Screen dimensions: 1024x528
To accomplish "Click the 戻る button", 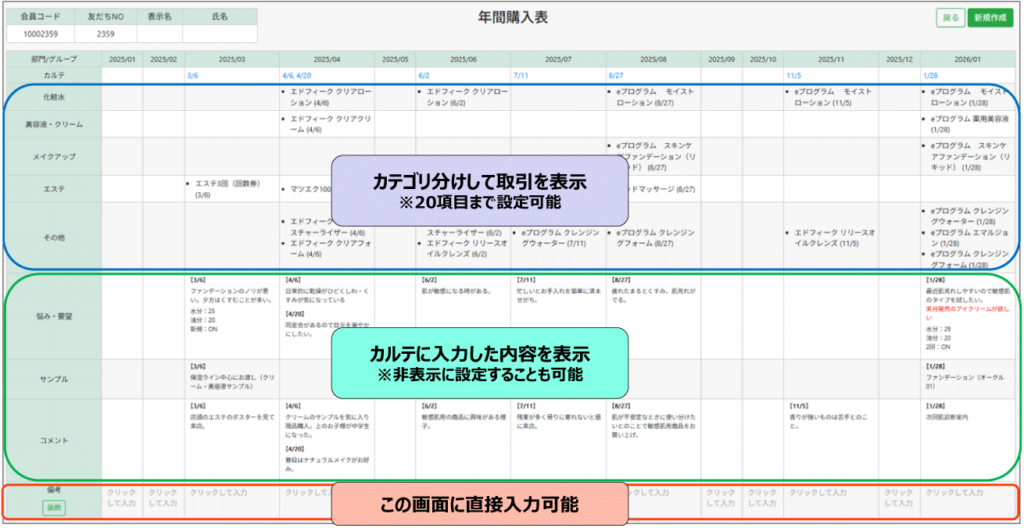I will click(x=950, y=18).
